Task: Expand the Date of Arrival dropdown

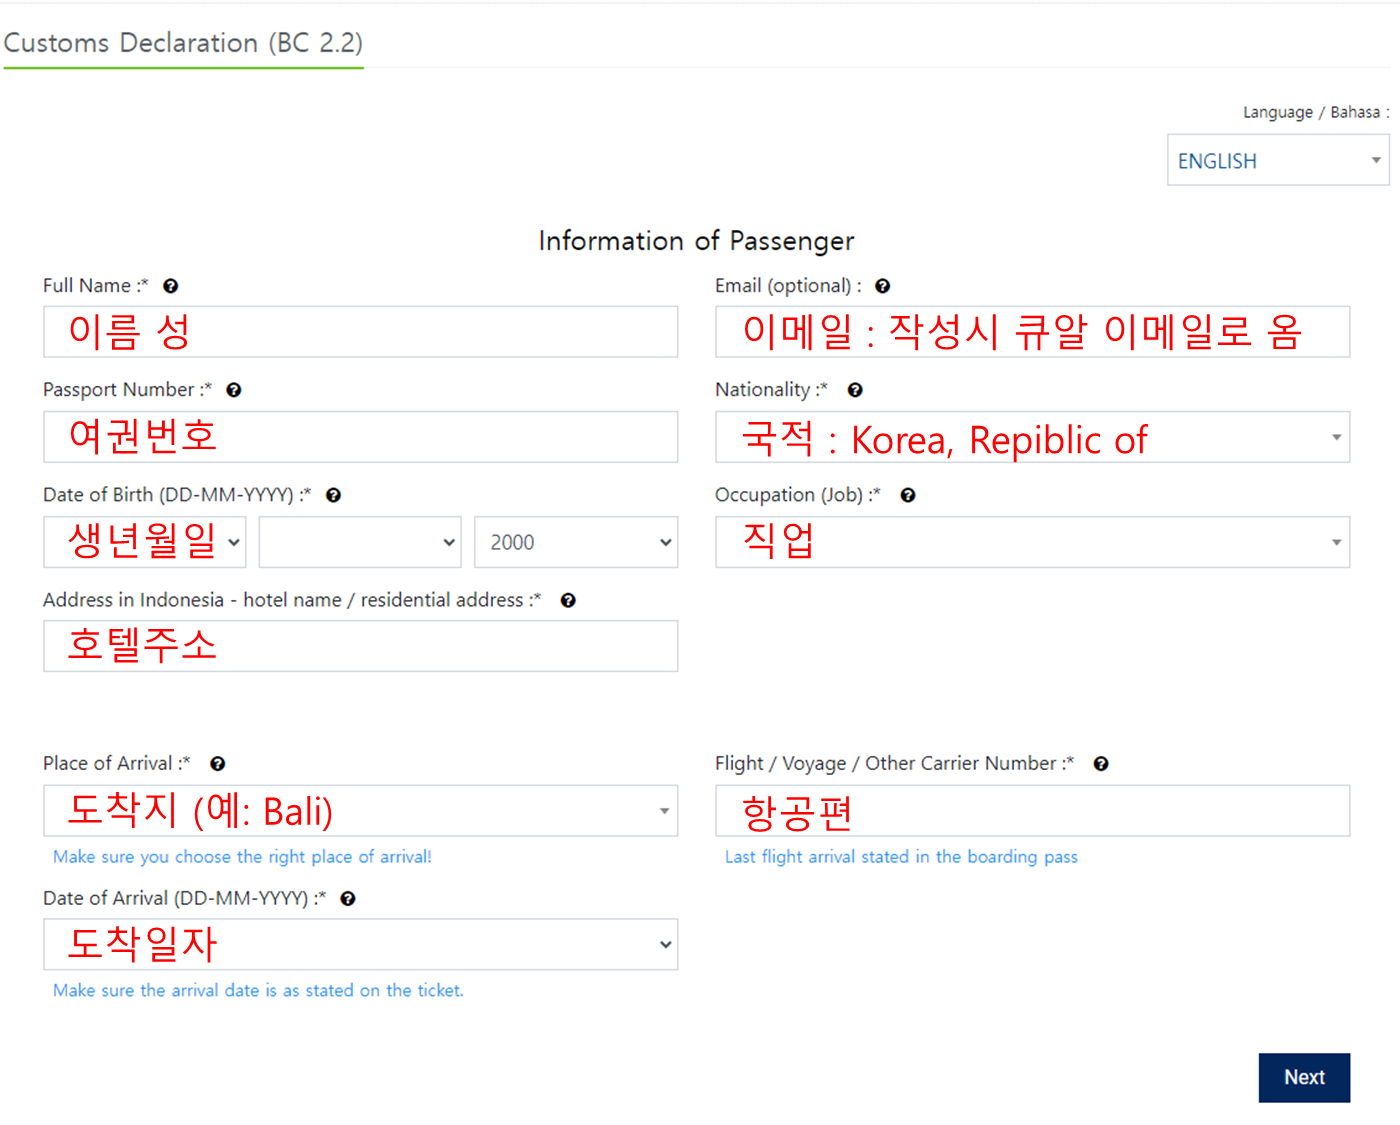Action: point(360,945)
